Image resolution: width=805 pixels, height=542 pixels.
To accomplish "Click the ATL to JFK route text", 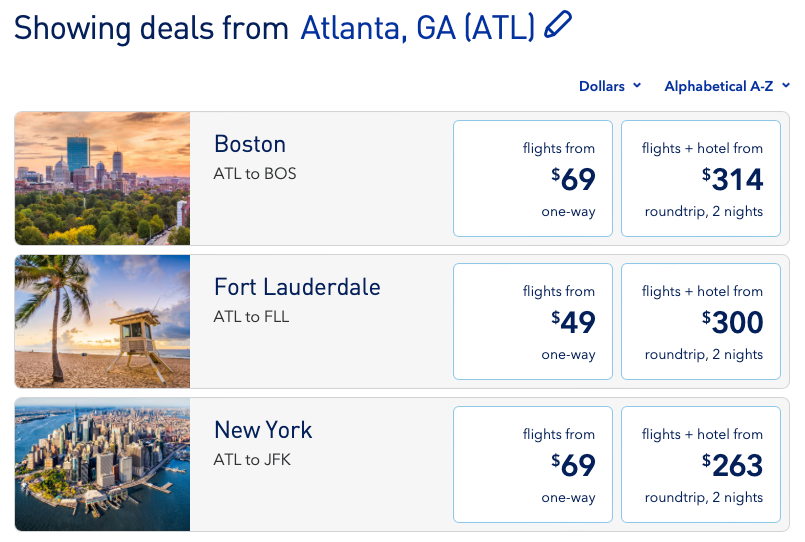I will click(x=253, y=460).
